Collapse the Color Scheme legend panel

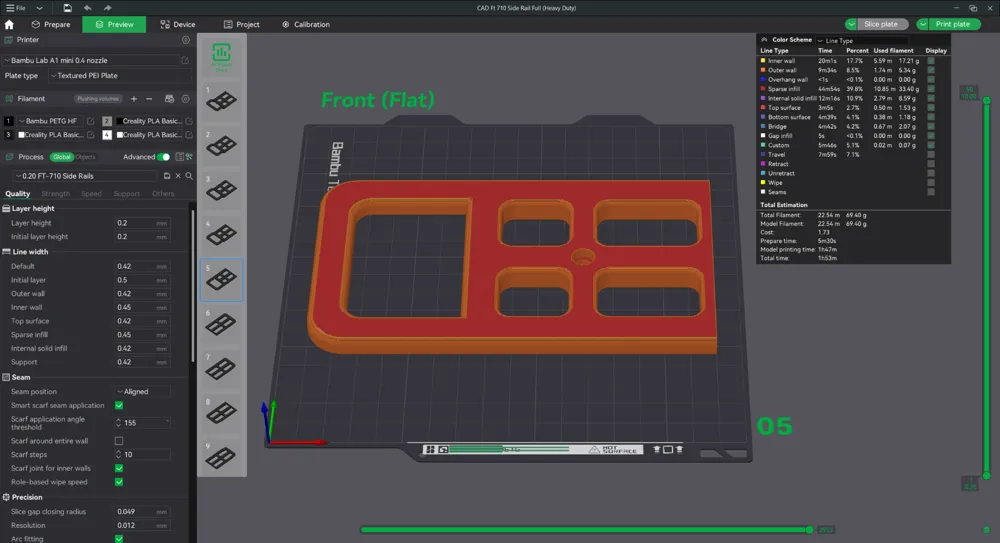764,40
